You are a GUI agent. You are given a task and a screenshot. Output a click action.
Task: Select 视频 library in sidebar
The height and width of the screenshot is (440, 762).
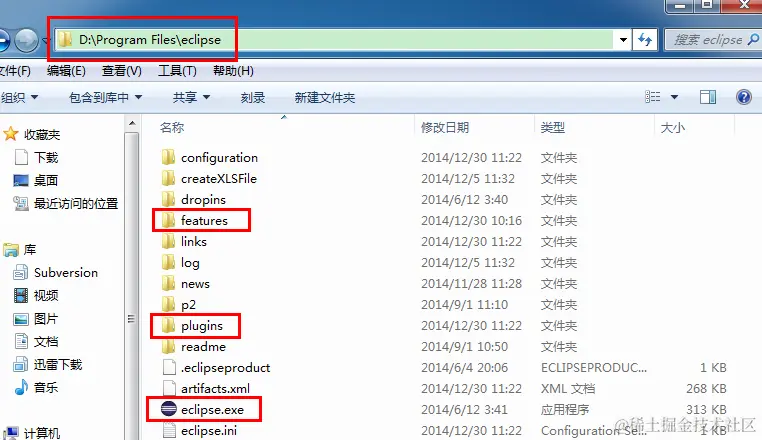(x=46, y=295)
